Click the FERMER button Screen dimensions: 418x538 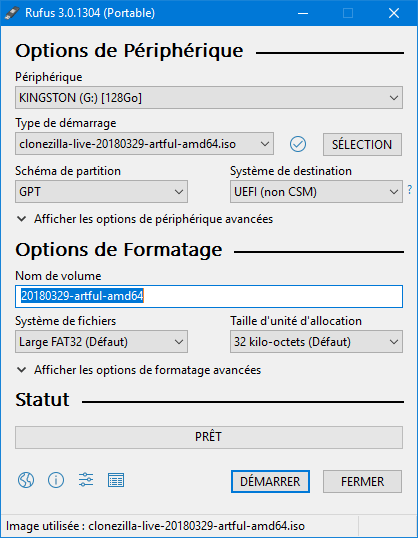tap(362, 481)
